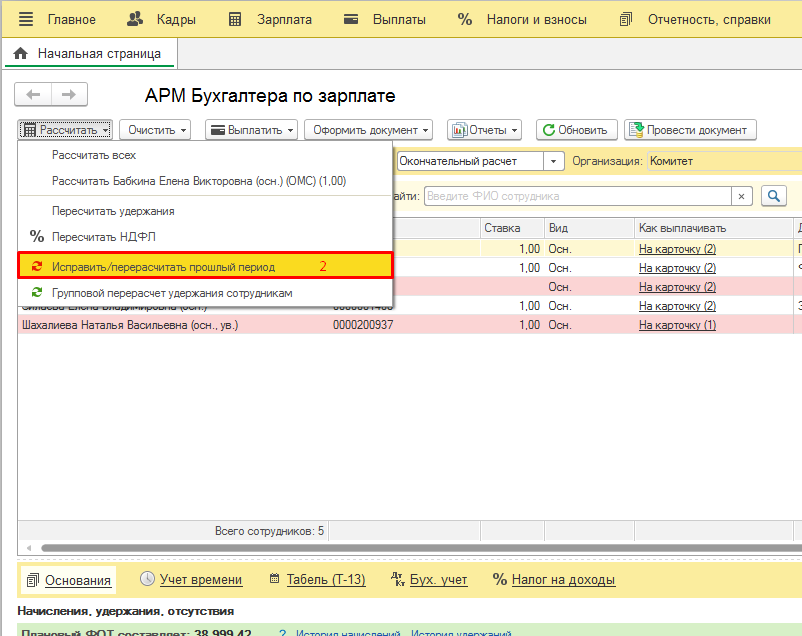This screenshot has width=802, height=636.
Task: Click the percent icon for Пересчитать НДФЛ
Action: pyautogui.click(x=37, y=237)
